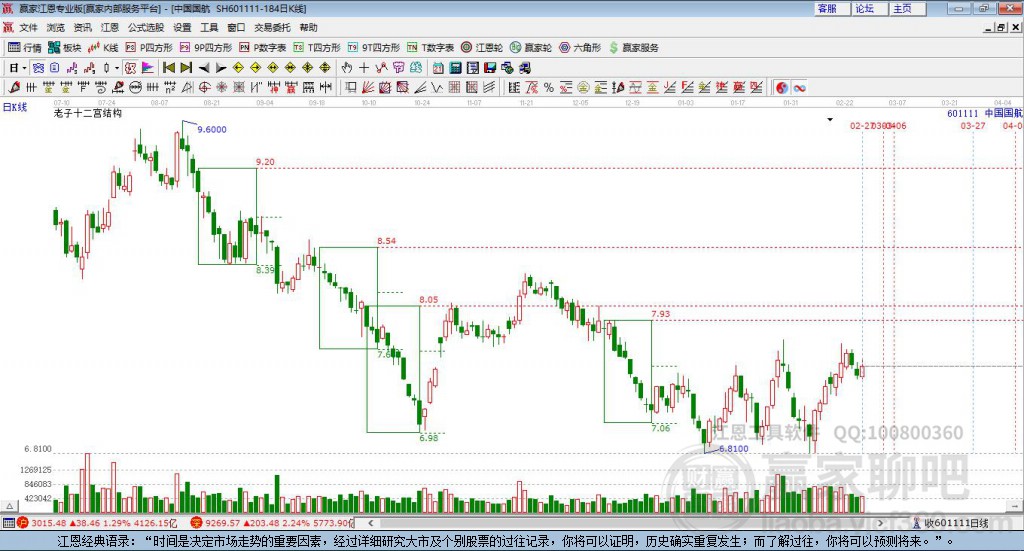Open the 文件 menu
1024x551 pixels.
(29, 27)
